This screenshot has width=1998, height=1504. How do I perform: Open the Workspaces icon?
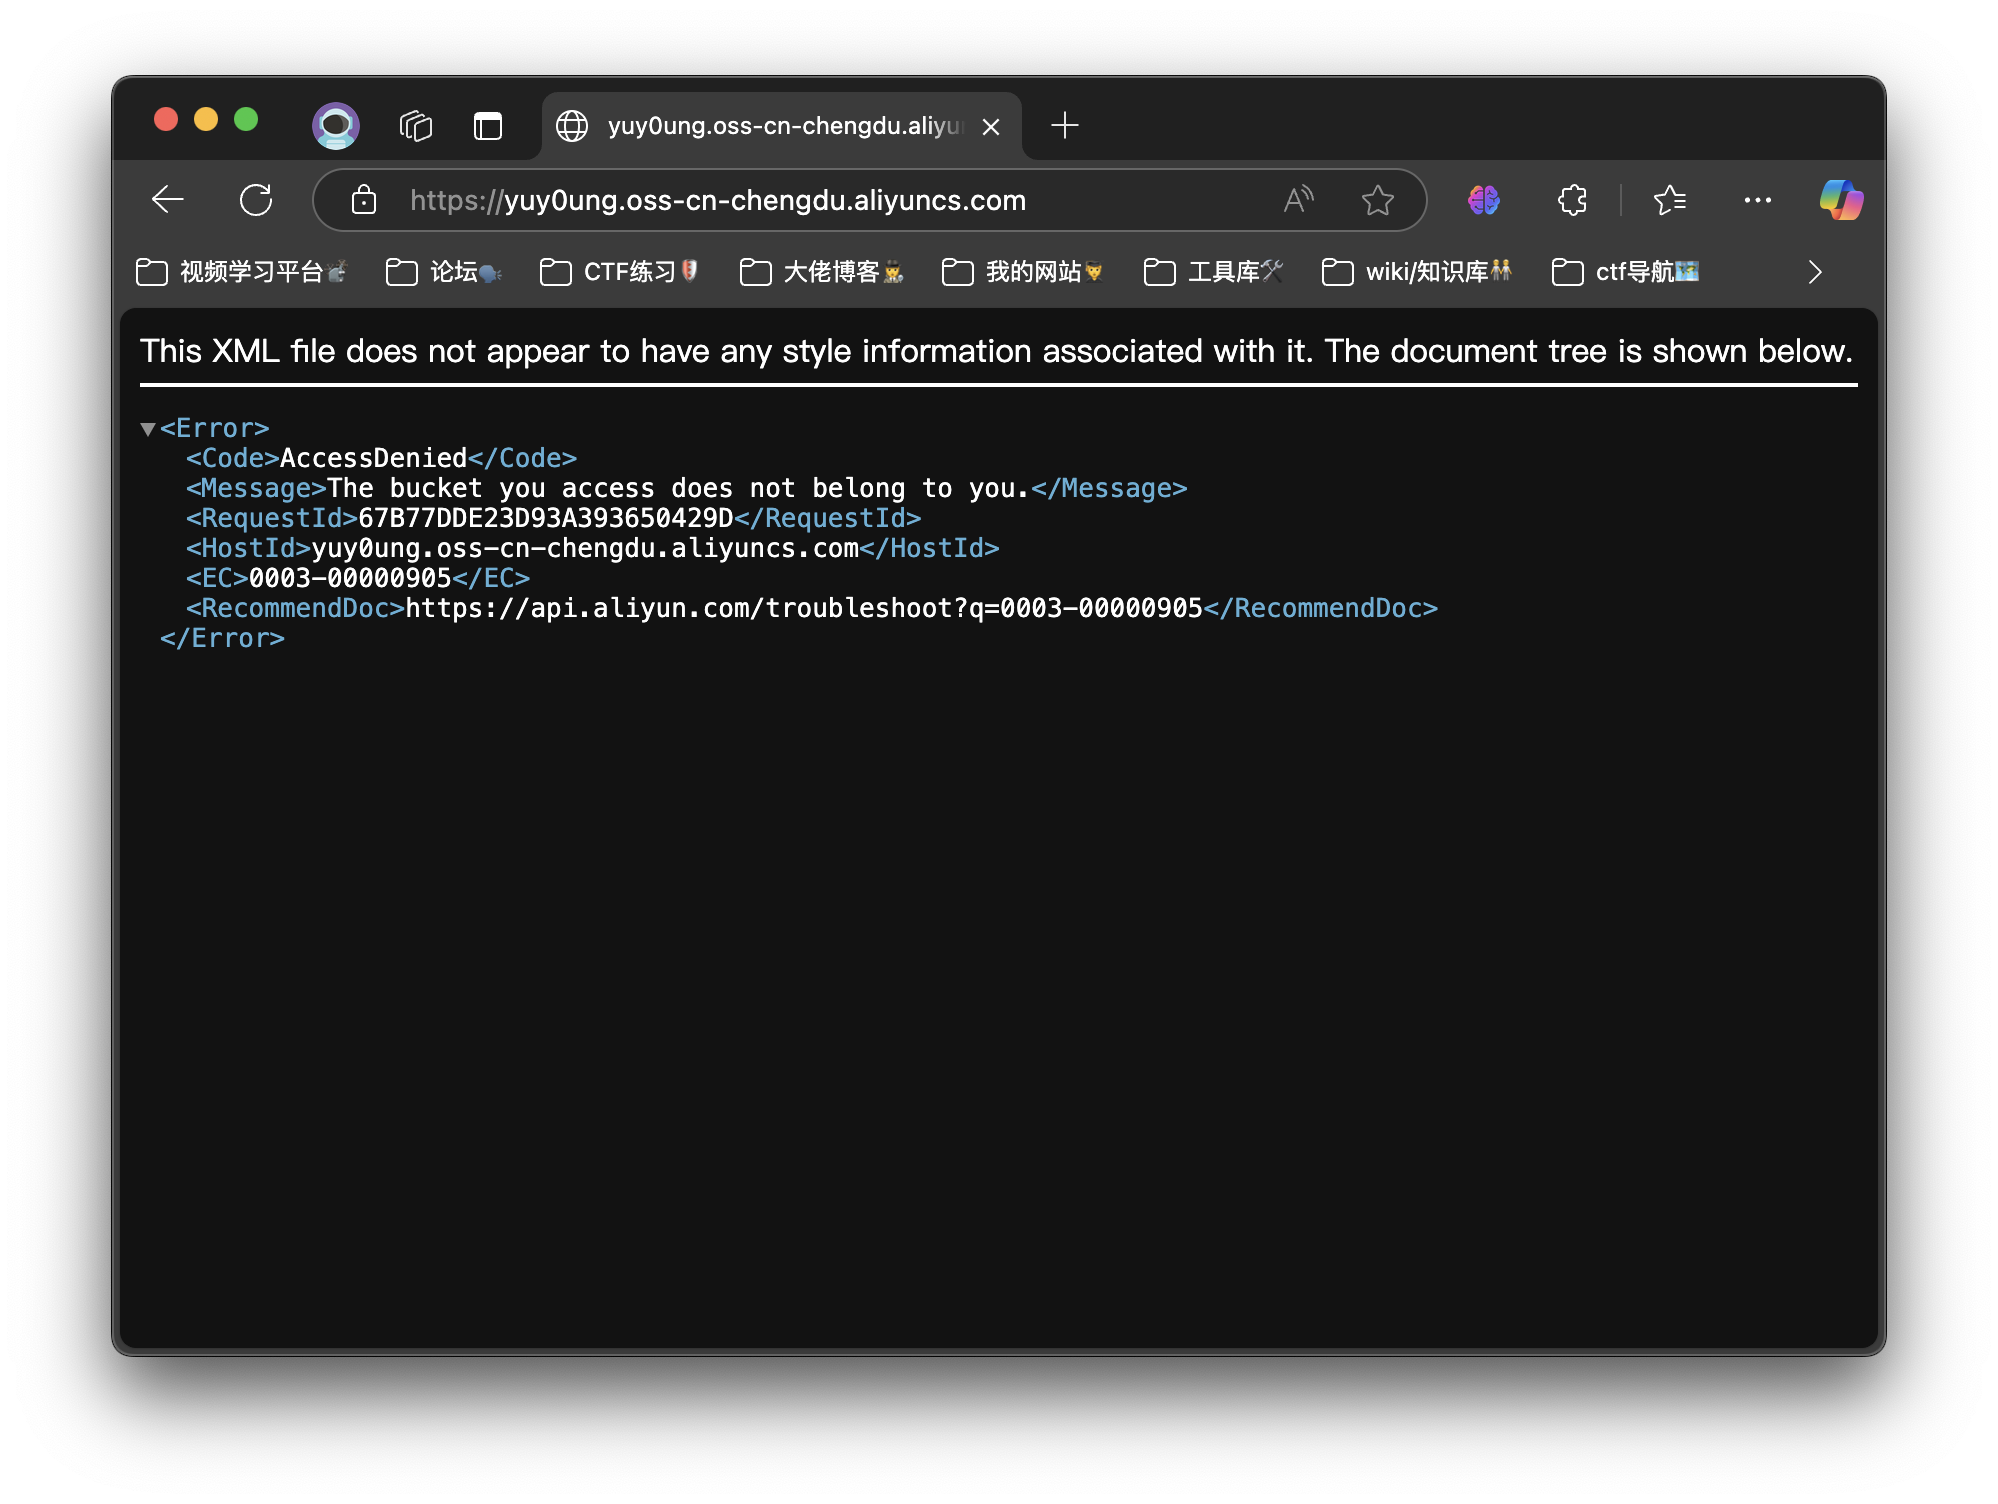coord(416,126)
